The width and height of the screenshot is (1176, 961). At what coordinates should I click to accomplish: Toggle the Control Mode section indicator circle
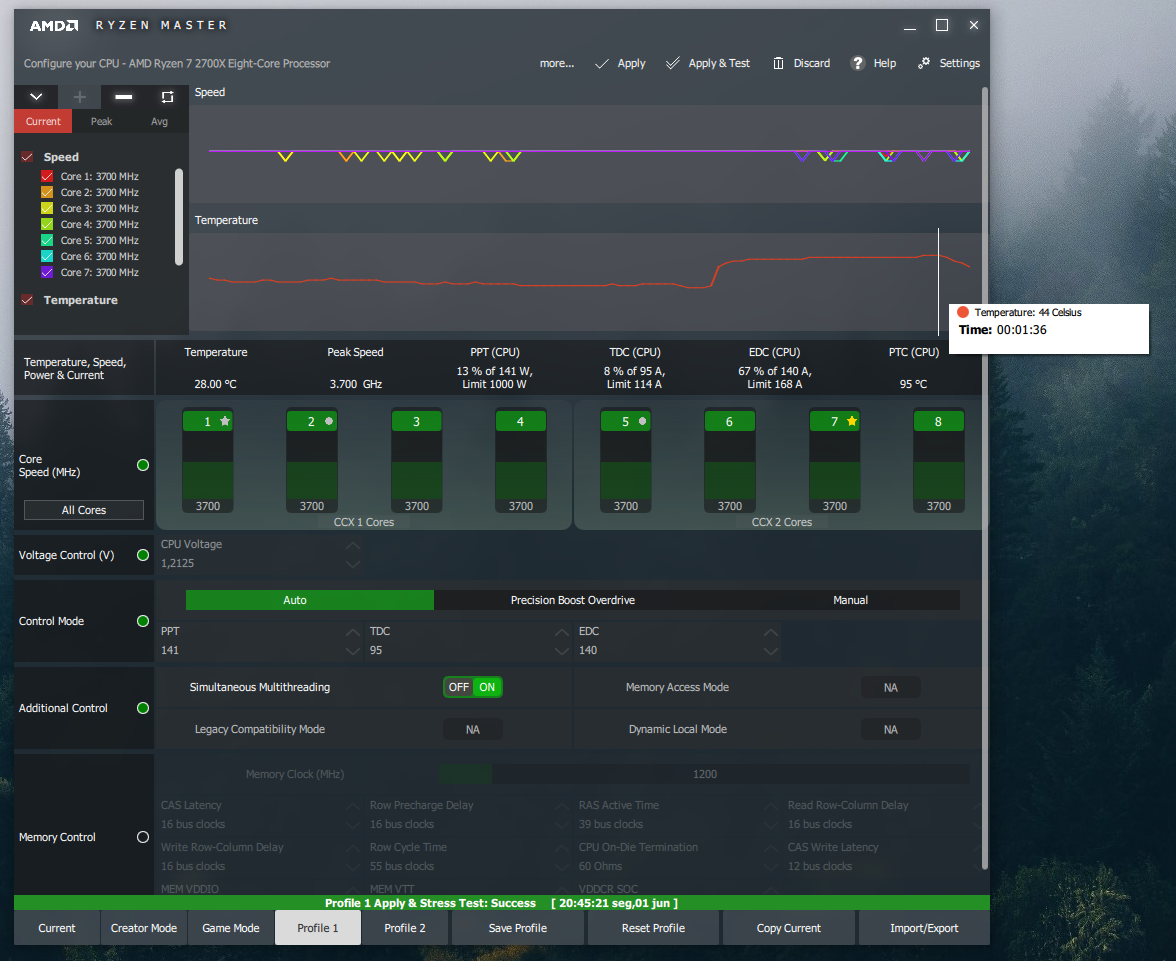pyautogui.click(x=142, y=621)
